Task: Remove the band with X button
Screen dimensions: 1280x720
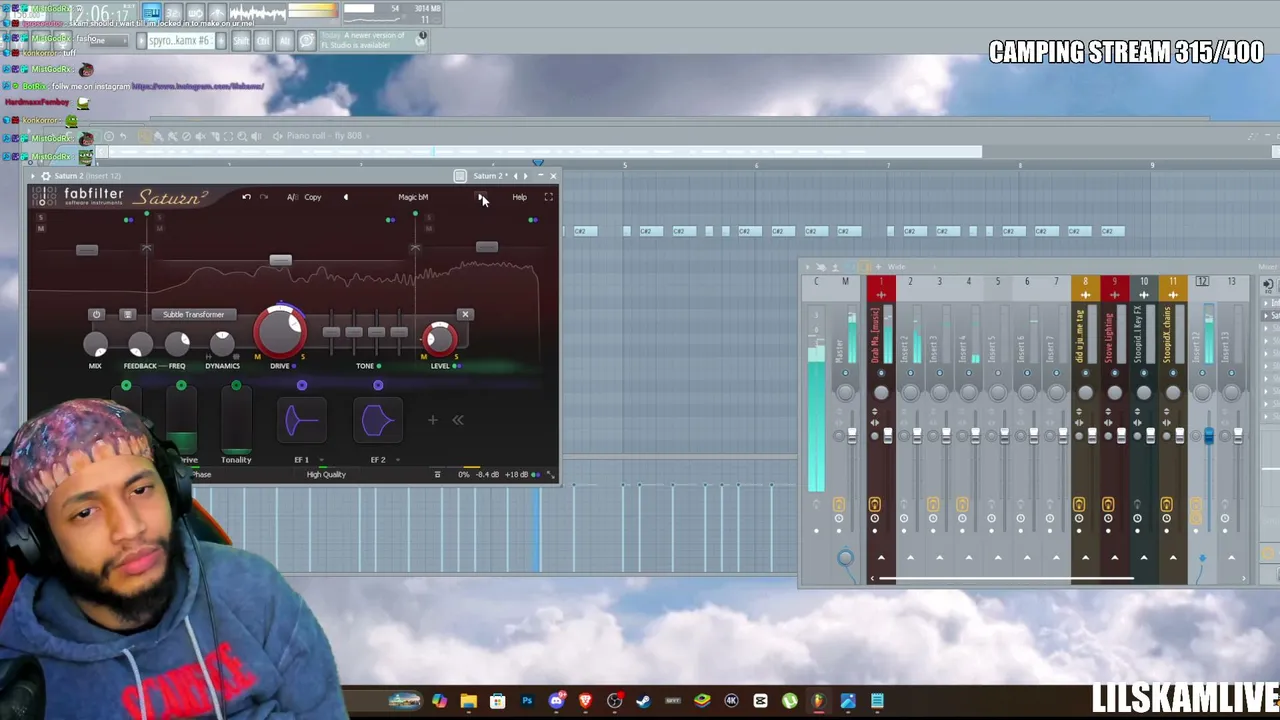Action: (465, 315)
